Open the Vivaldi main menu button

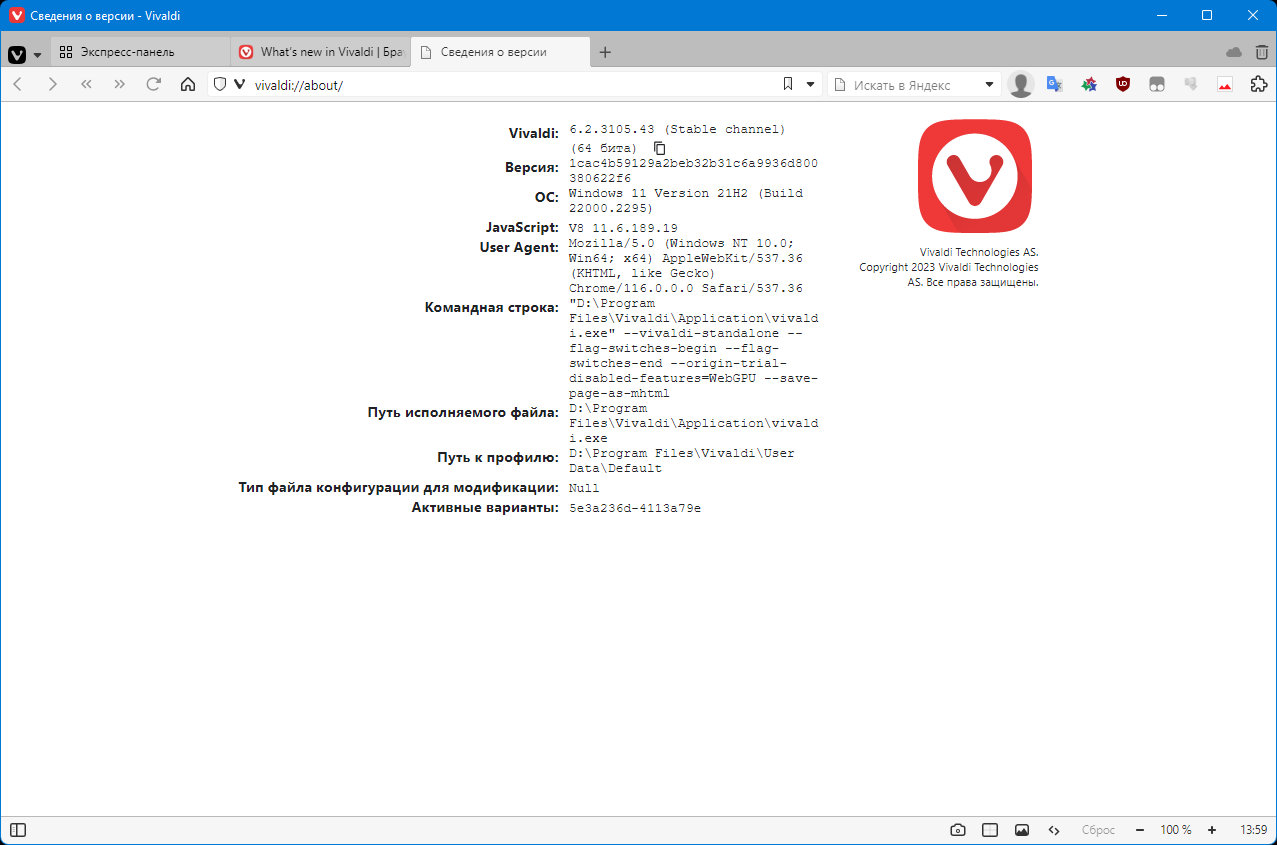click(17, 53)
